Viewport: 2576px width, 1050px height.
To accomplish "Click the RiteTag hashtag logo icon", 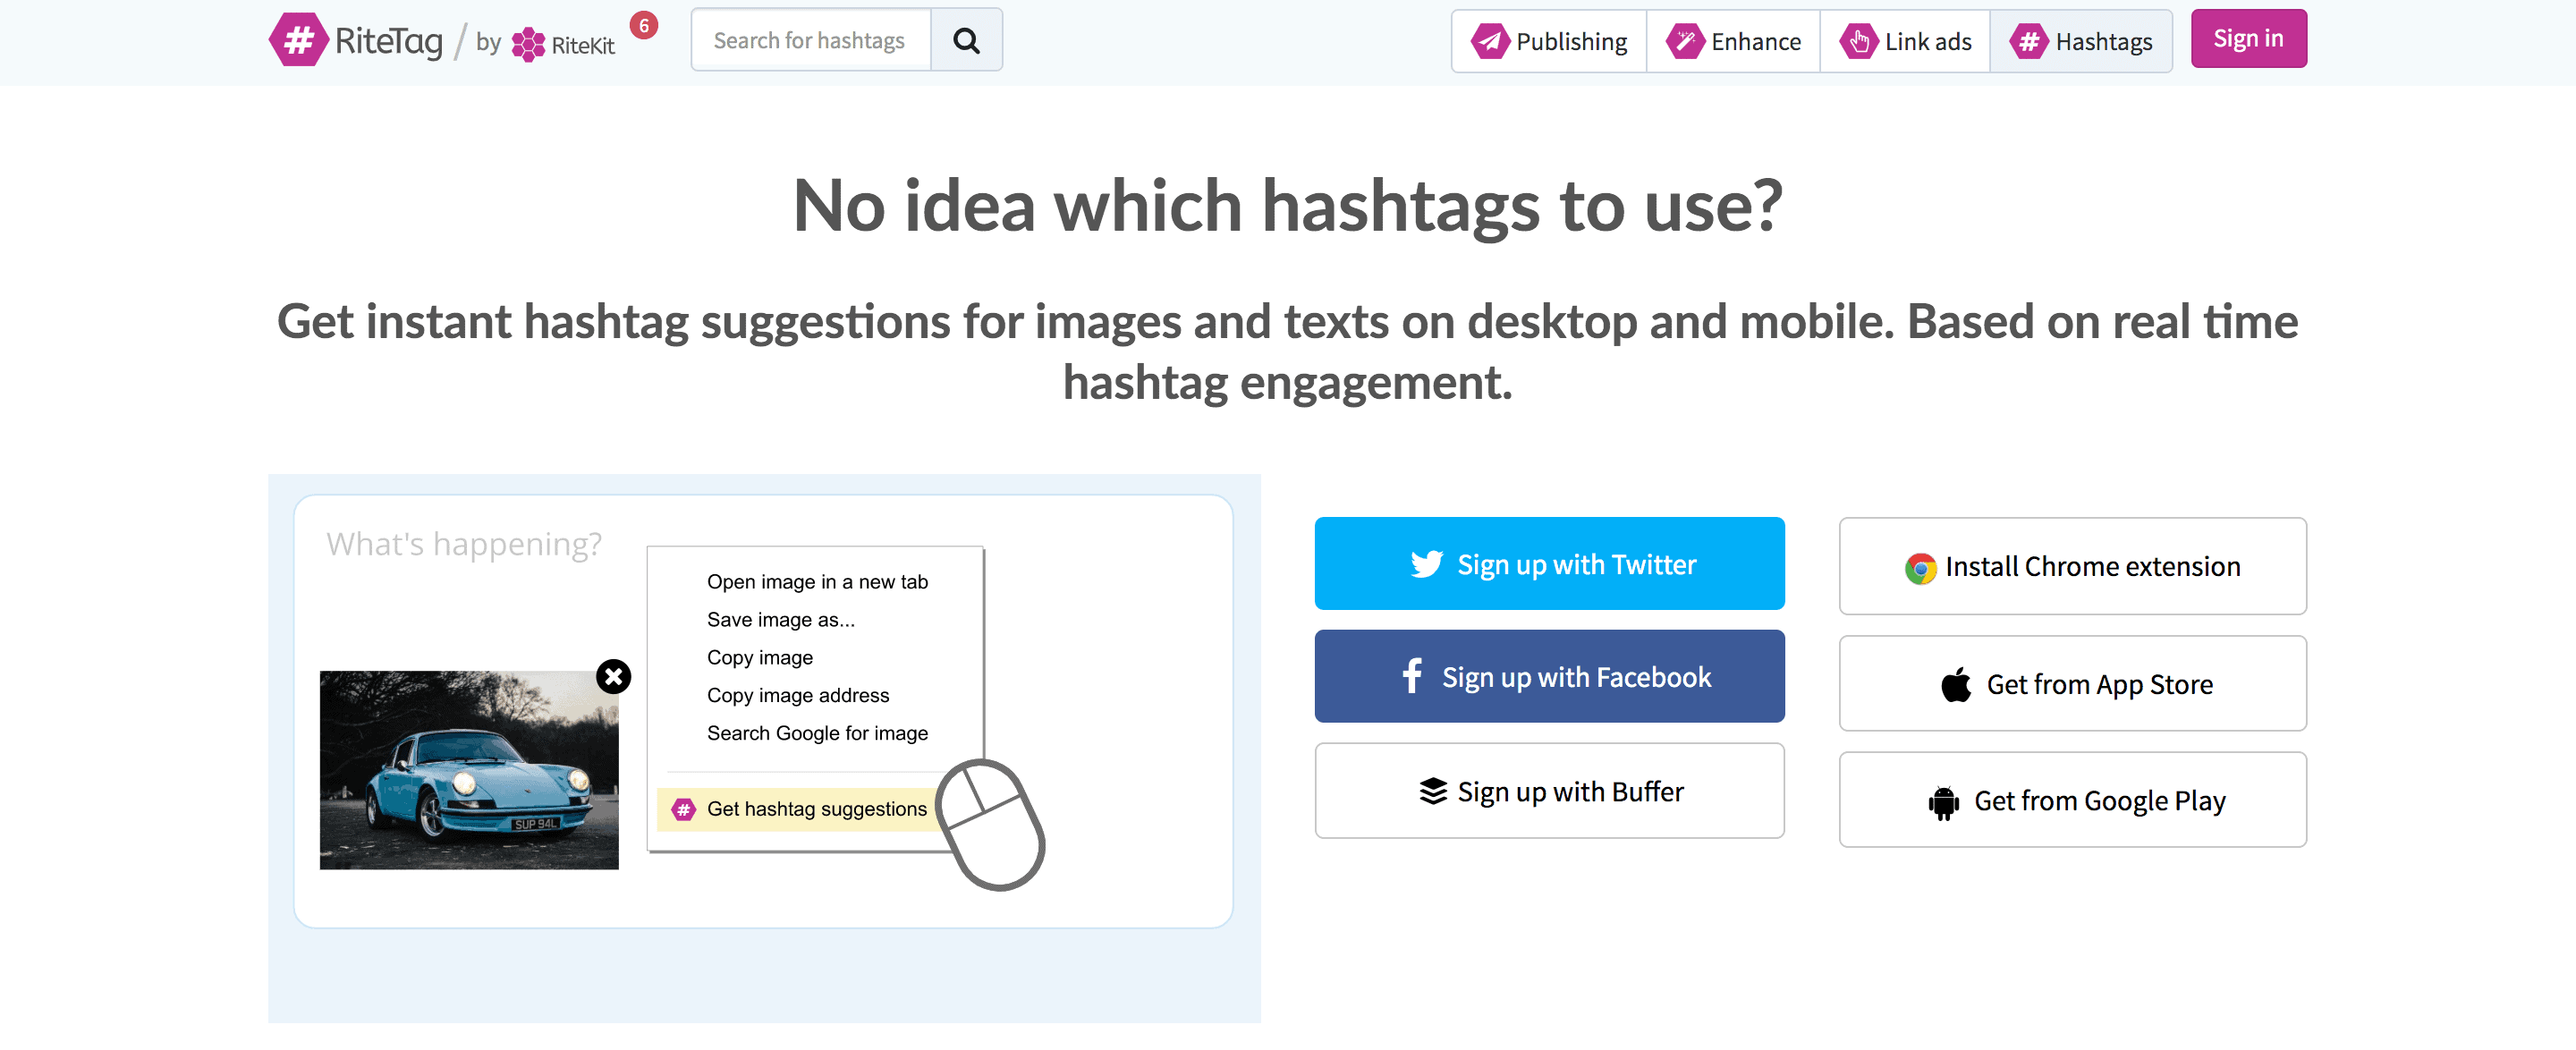I will tap(298, 40).
